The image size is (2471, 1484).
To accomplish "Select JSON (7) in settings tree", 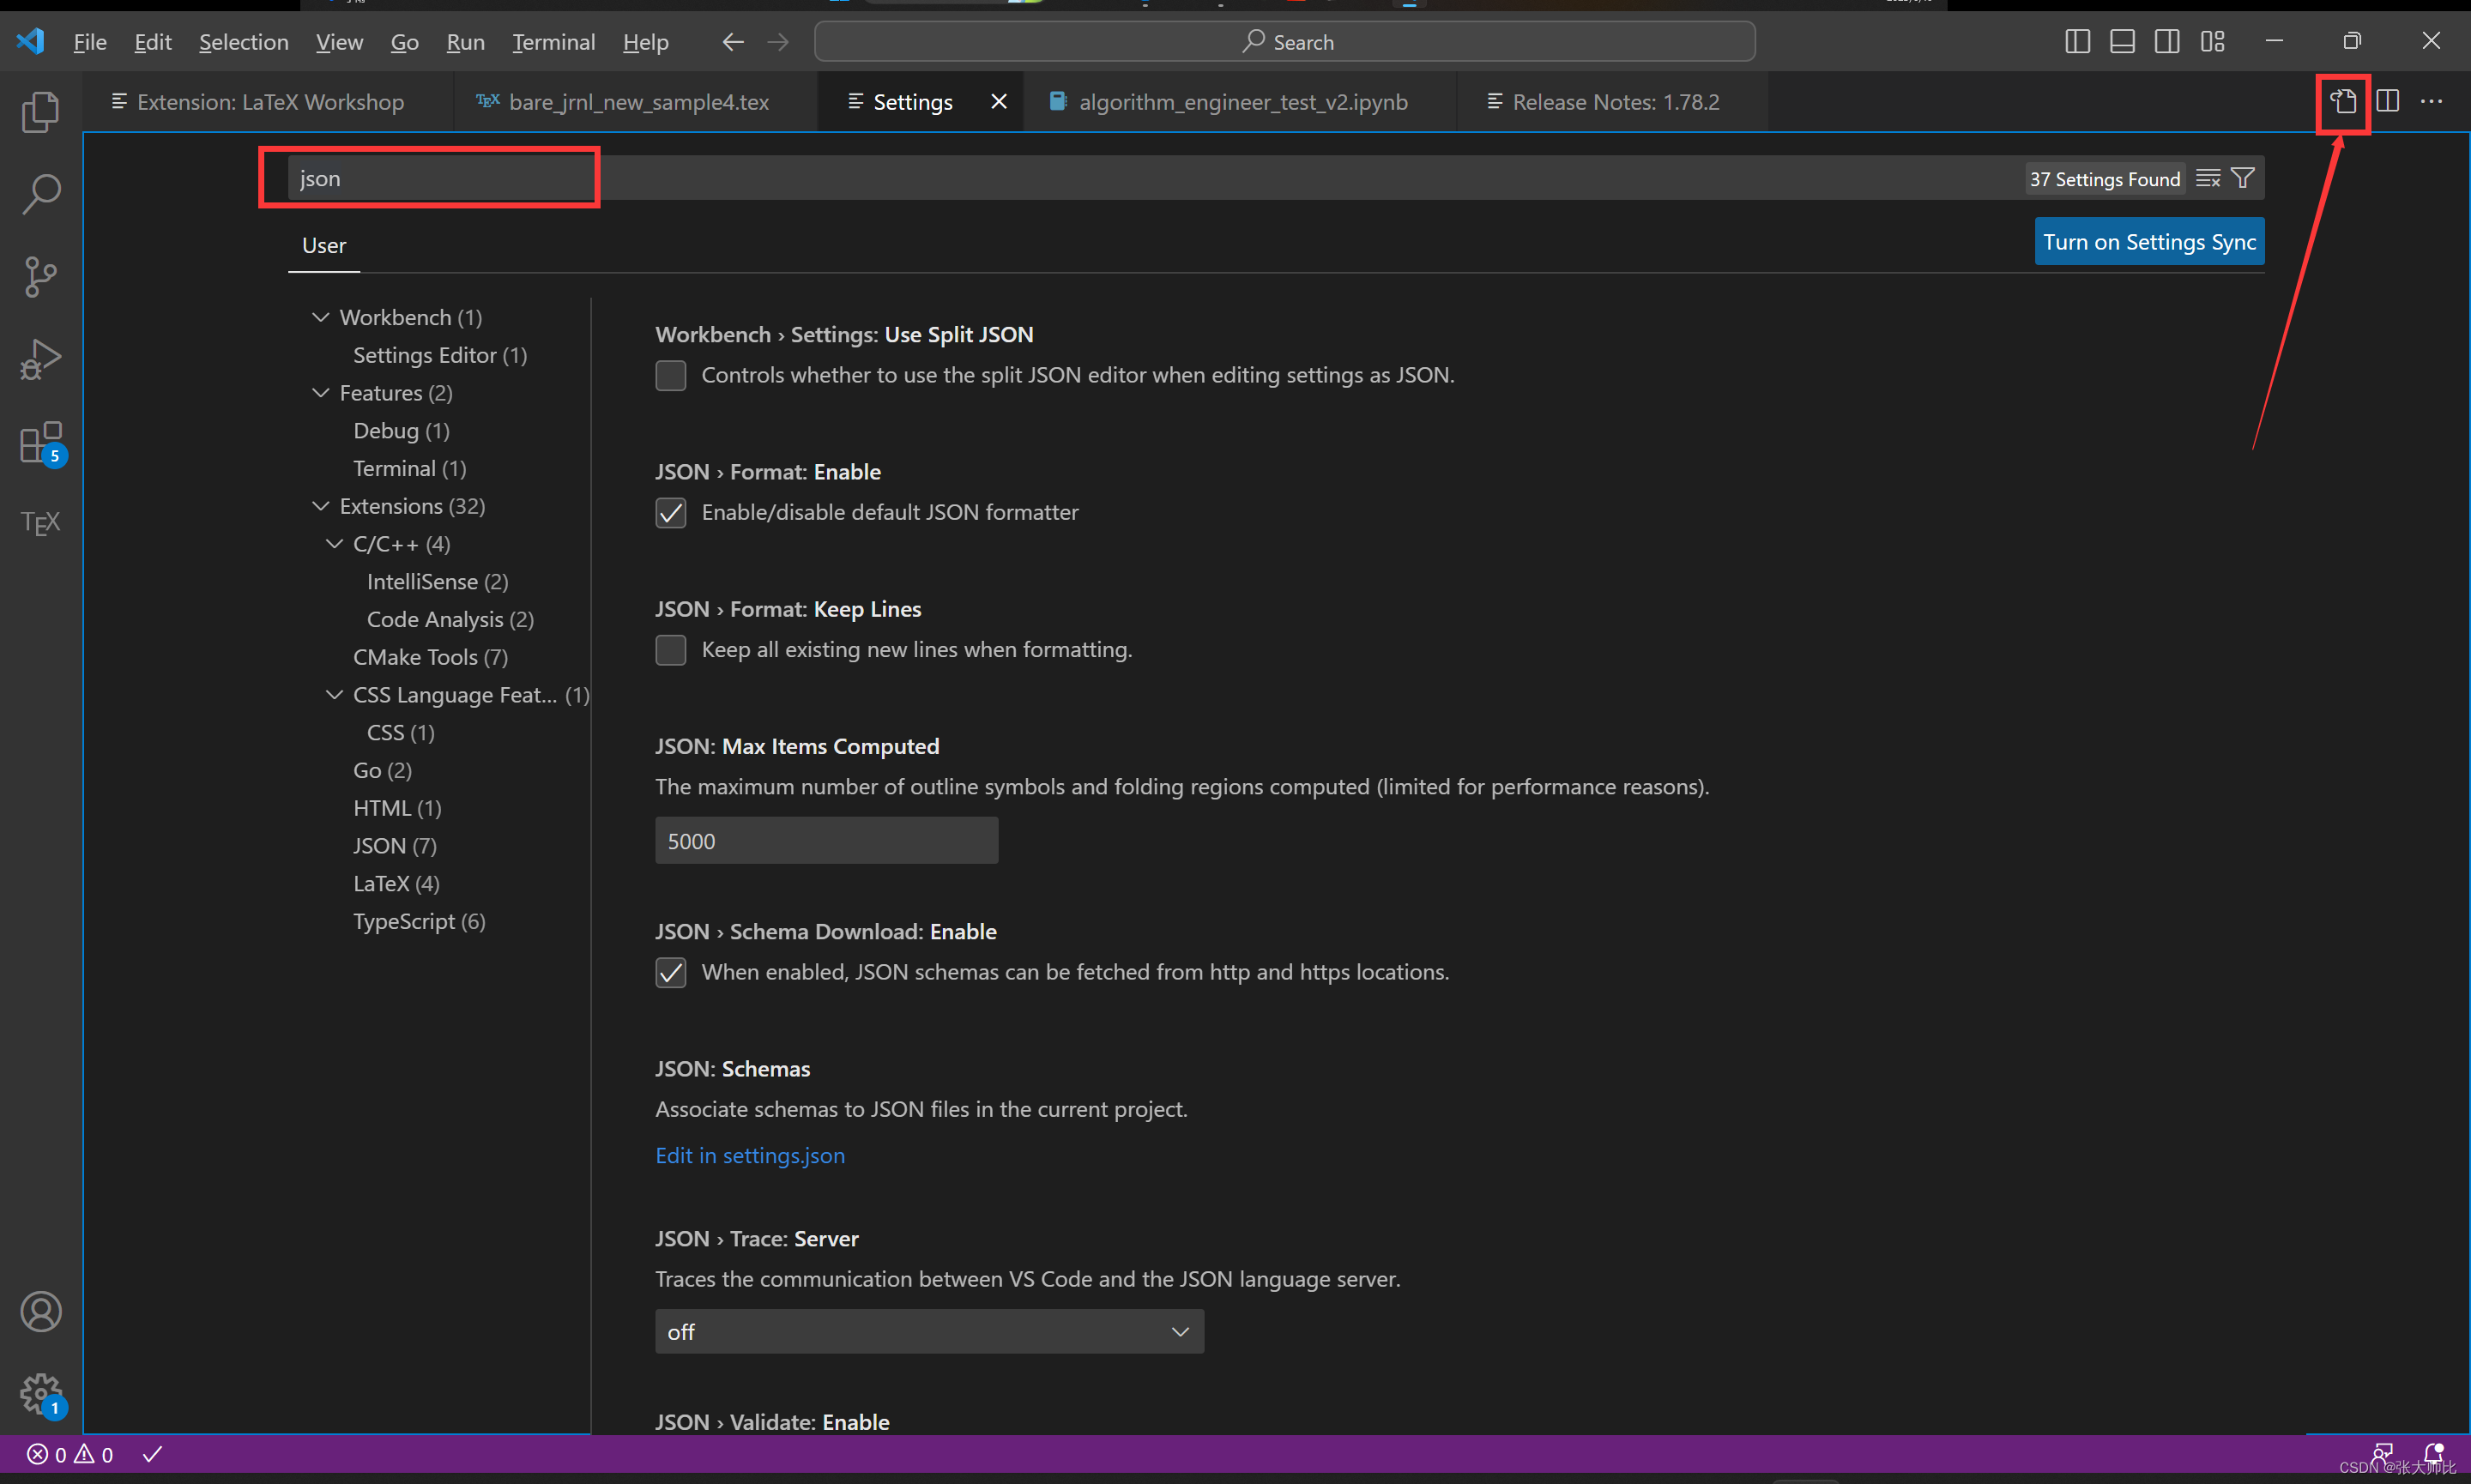I will pyautogui.click(x=394, y=846).
